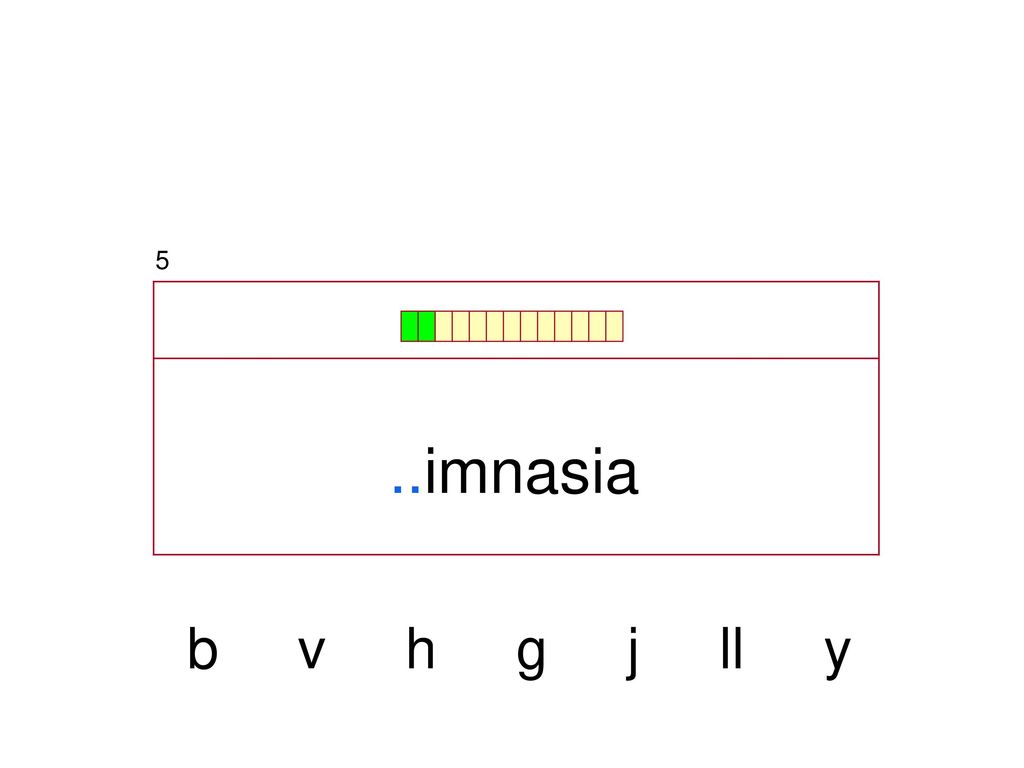Pick the 'll' digraph answer option
Screen dimensions: 1024x768
click(731, 648)
